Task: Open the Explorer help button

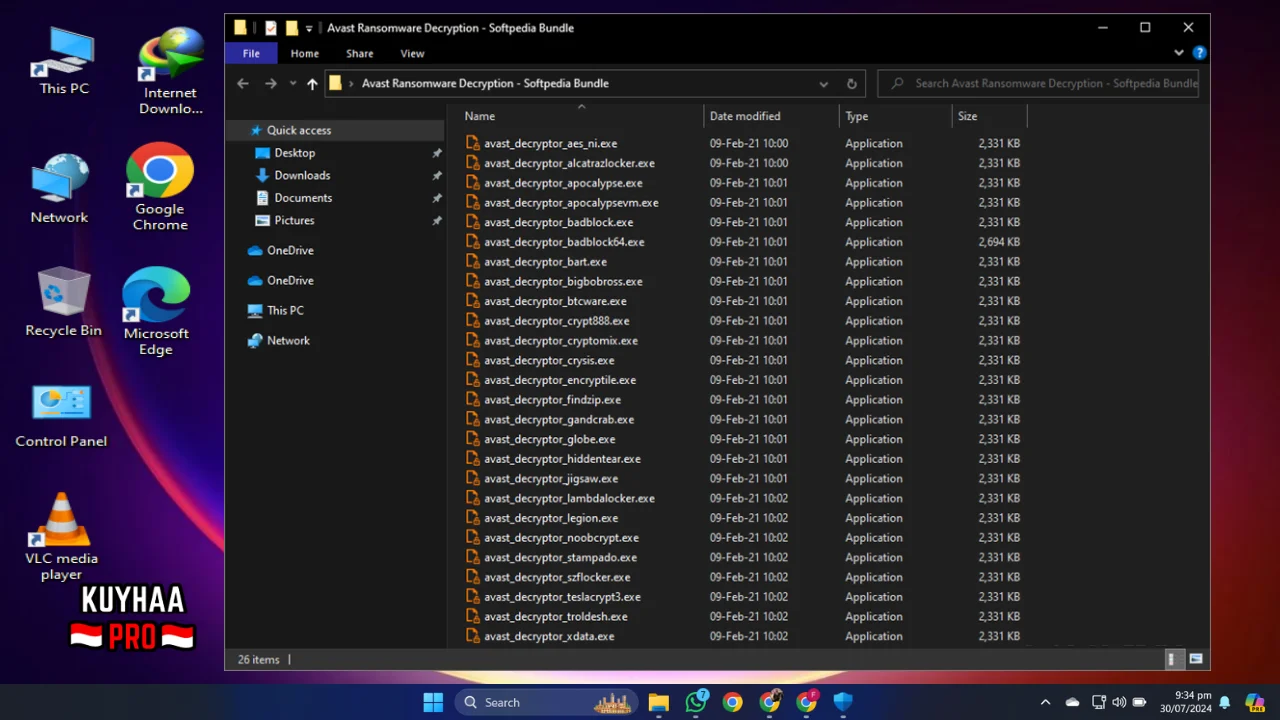Action: pyautogui.click(x=1199, y=53)
